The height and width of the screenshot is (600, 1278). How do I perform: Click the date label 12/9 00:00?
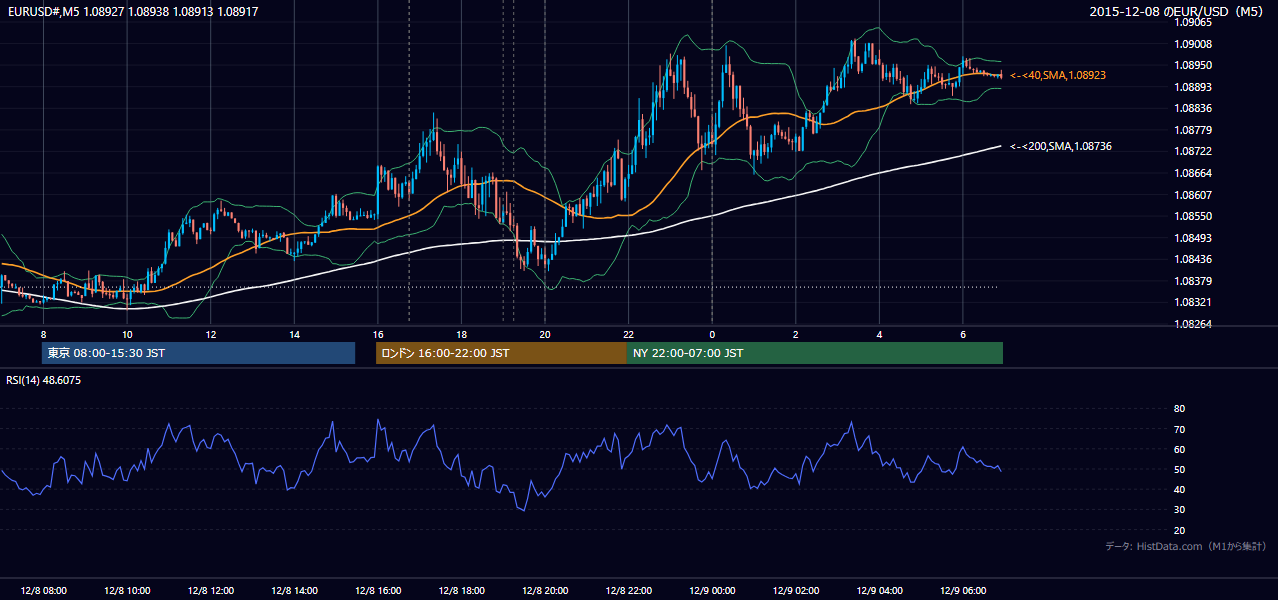[x=712, y=591]
